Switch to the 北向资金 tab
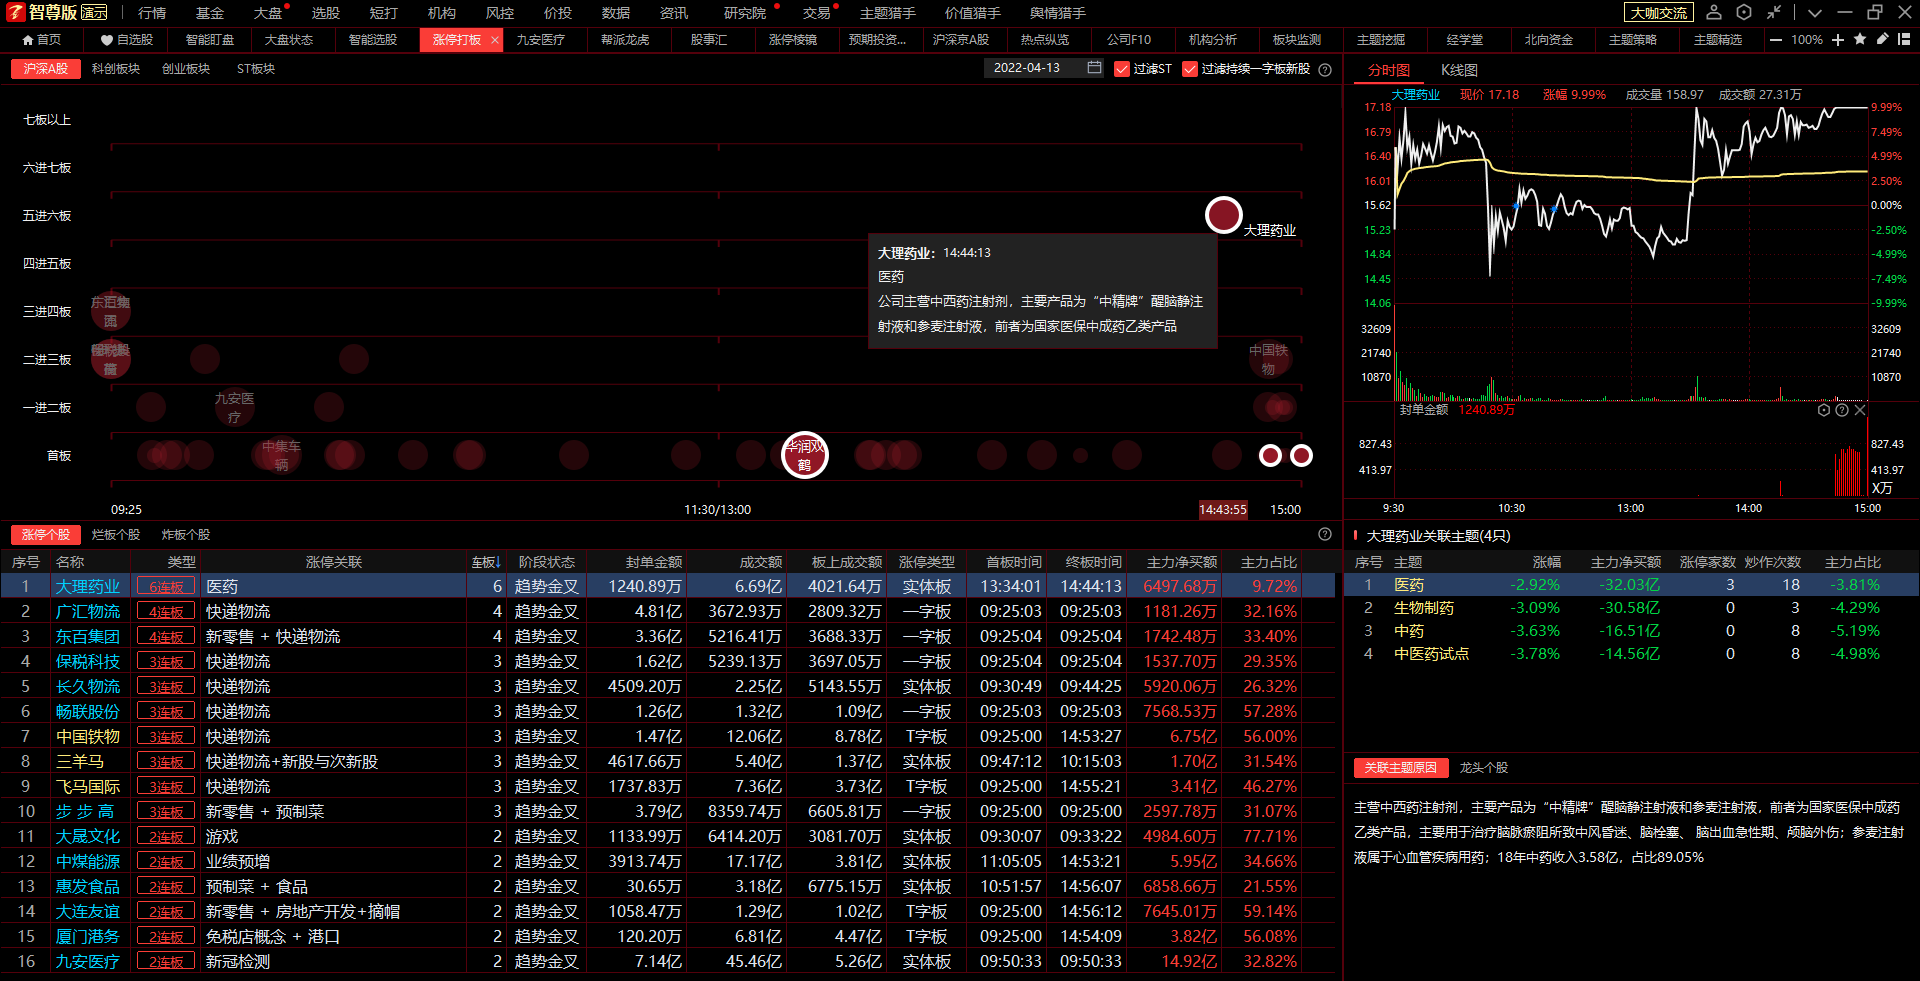The width and height of the screenshot is (1920, 981). point(1549,40)
